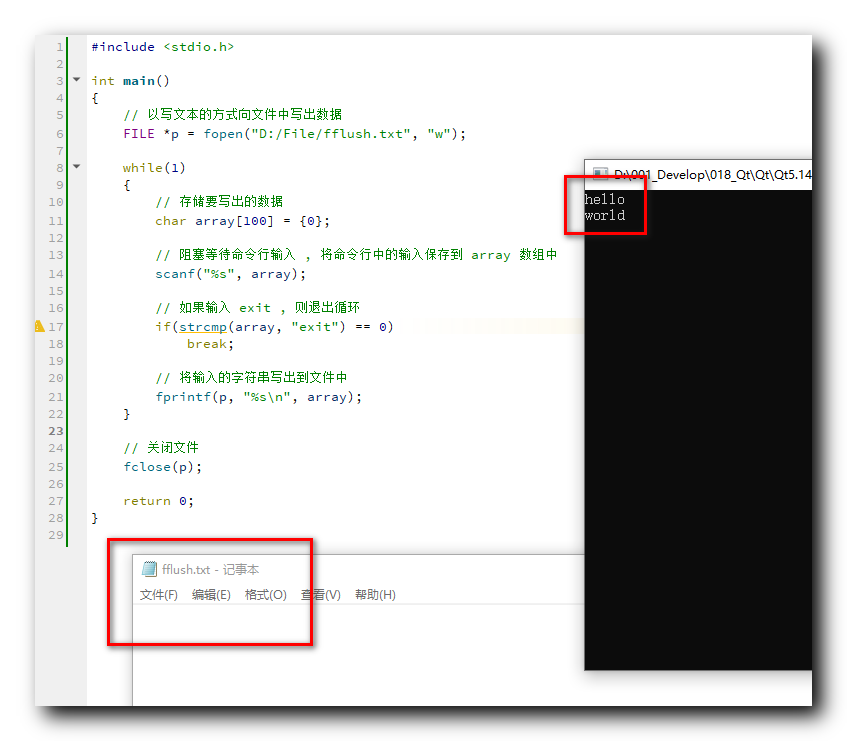Open the 文件(F) menu in Notepad
This screenshot has height=741, width=847.
click(159, 595)
